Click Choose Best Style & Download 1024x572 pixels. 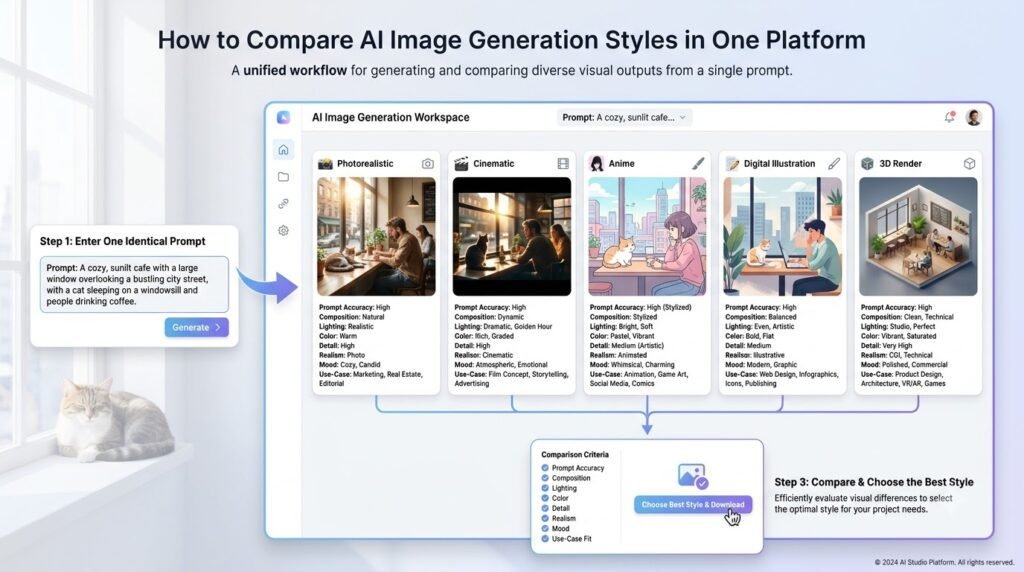pos(693,505)
